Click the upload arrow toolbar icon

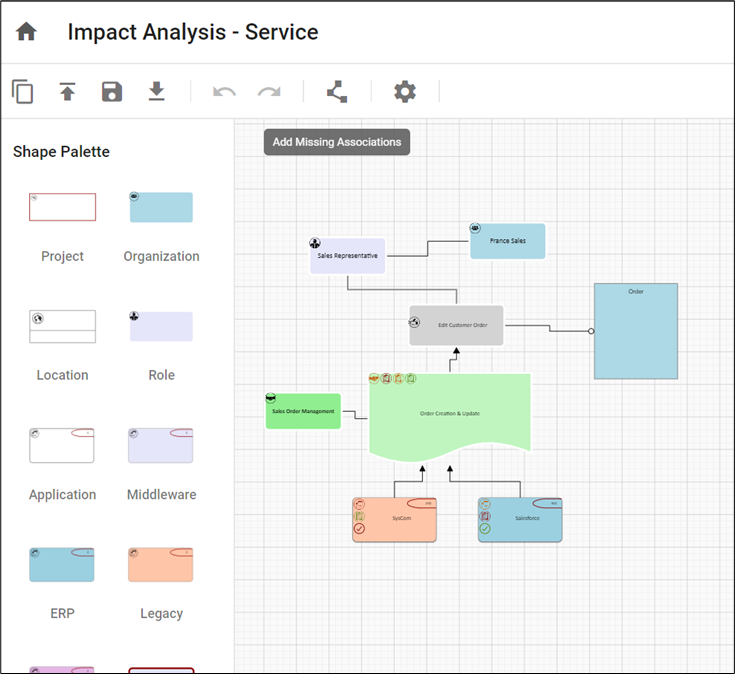pyautogui.click(x=67, y=92)
